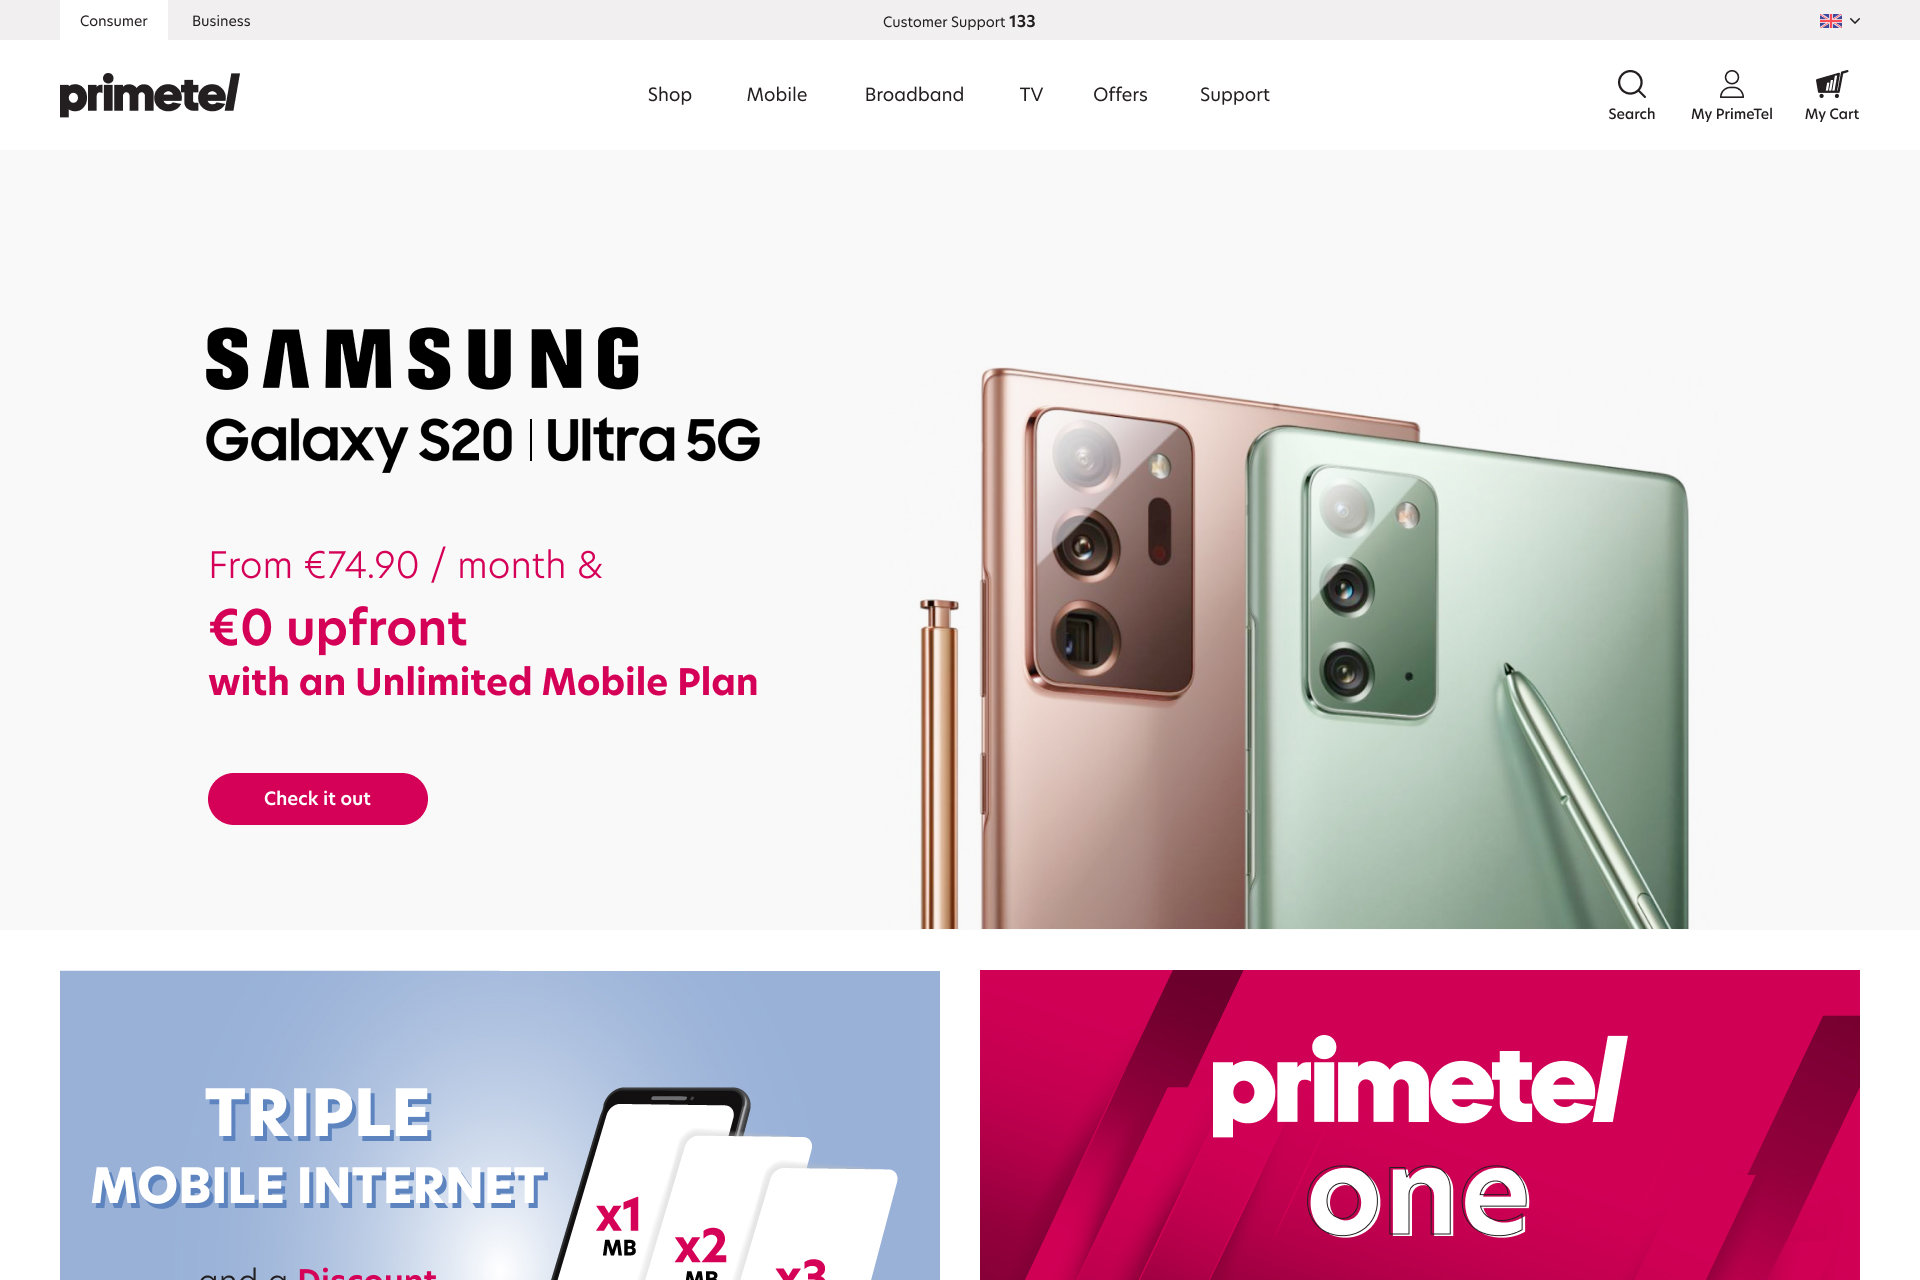The width and height of the screenshot is (1920, 1280).
Task: Open the Triple Mobile Internet banner
Action: [500, 1125]
